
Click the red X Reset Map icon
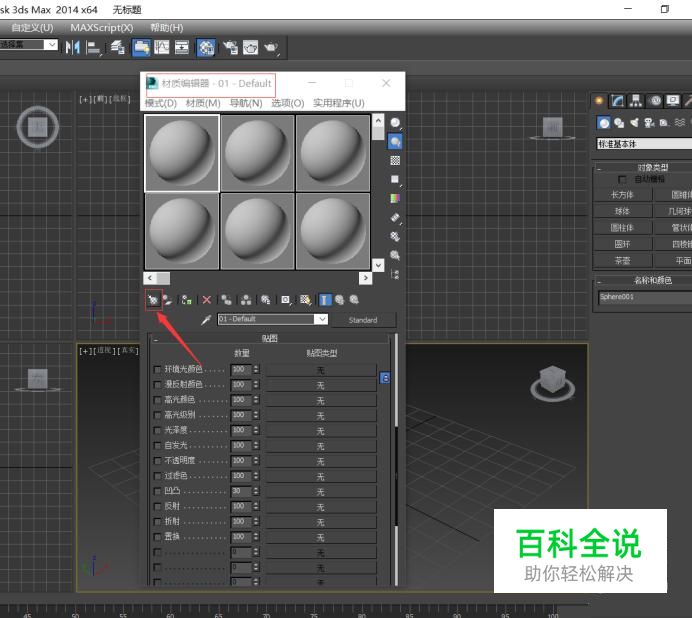[x=207, y=299]
